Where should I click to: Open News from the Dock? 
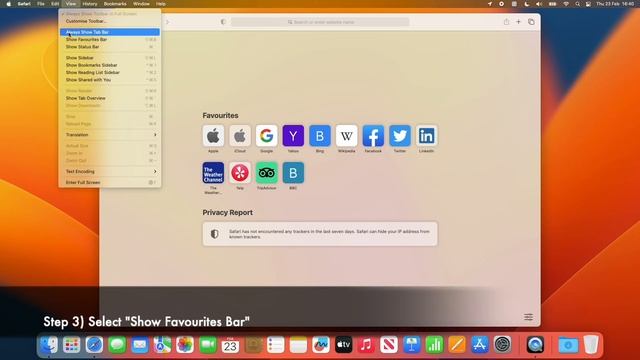389,345
